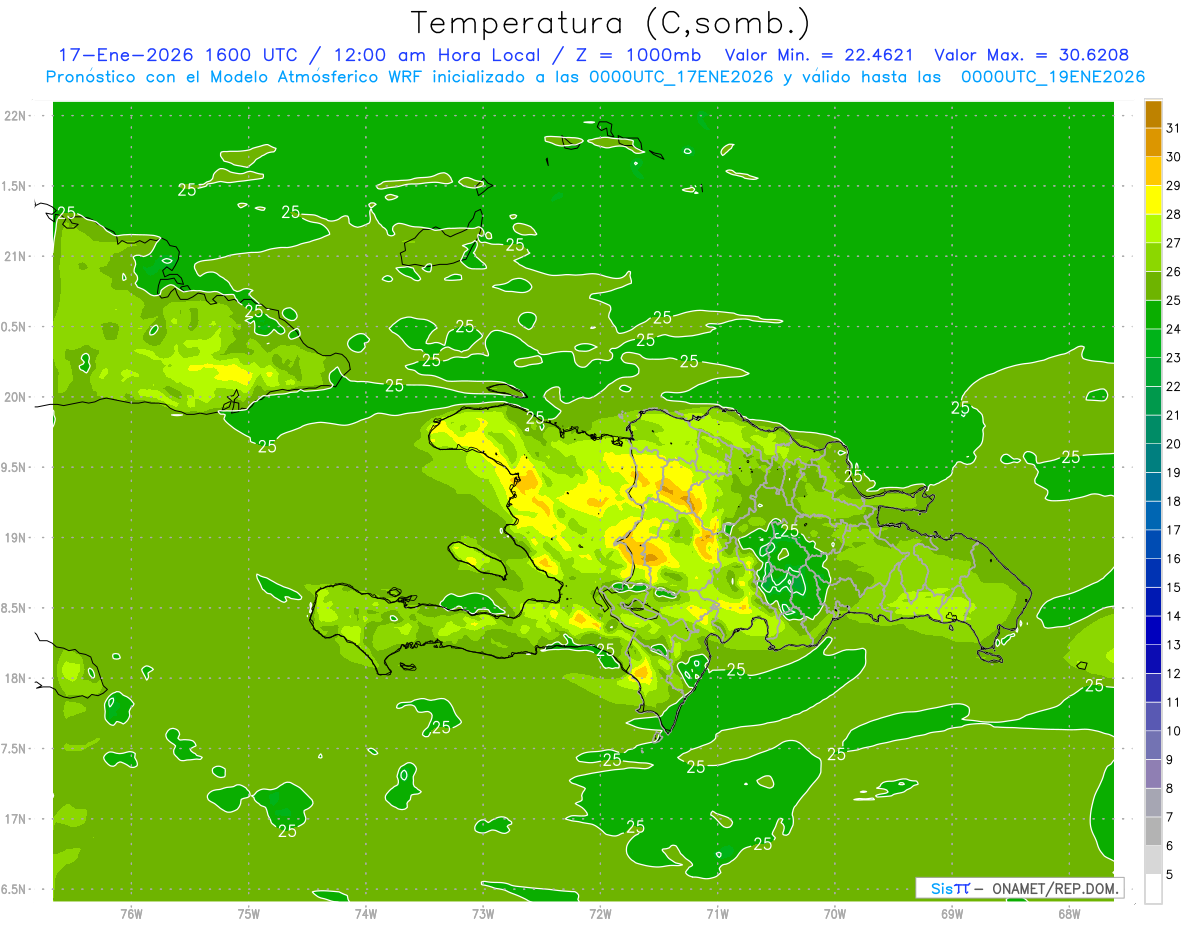Click the 21N latitude axis label

pos(15,256)
